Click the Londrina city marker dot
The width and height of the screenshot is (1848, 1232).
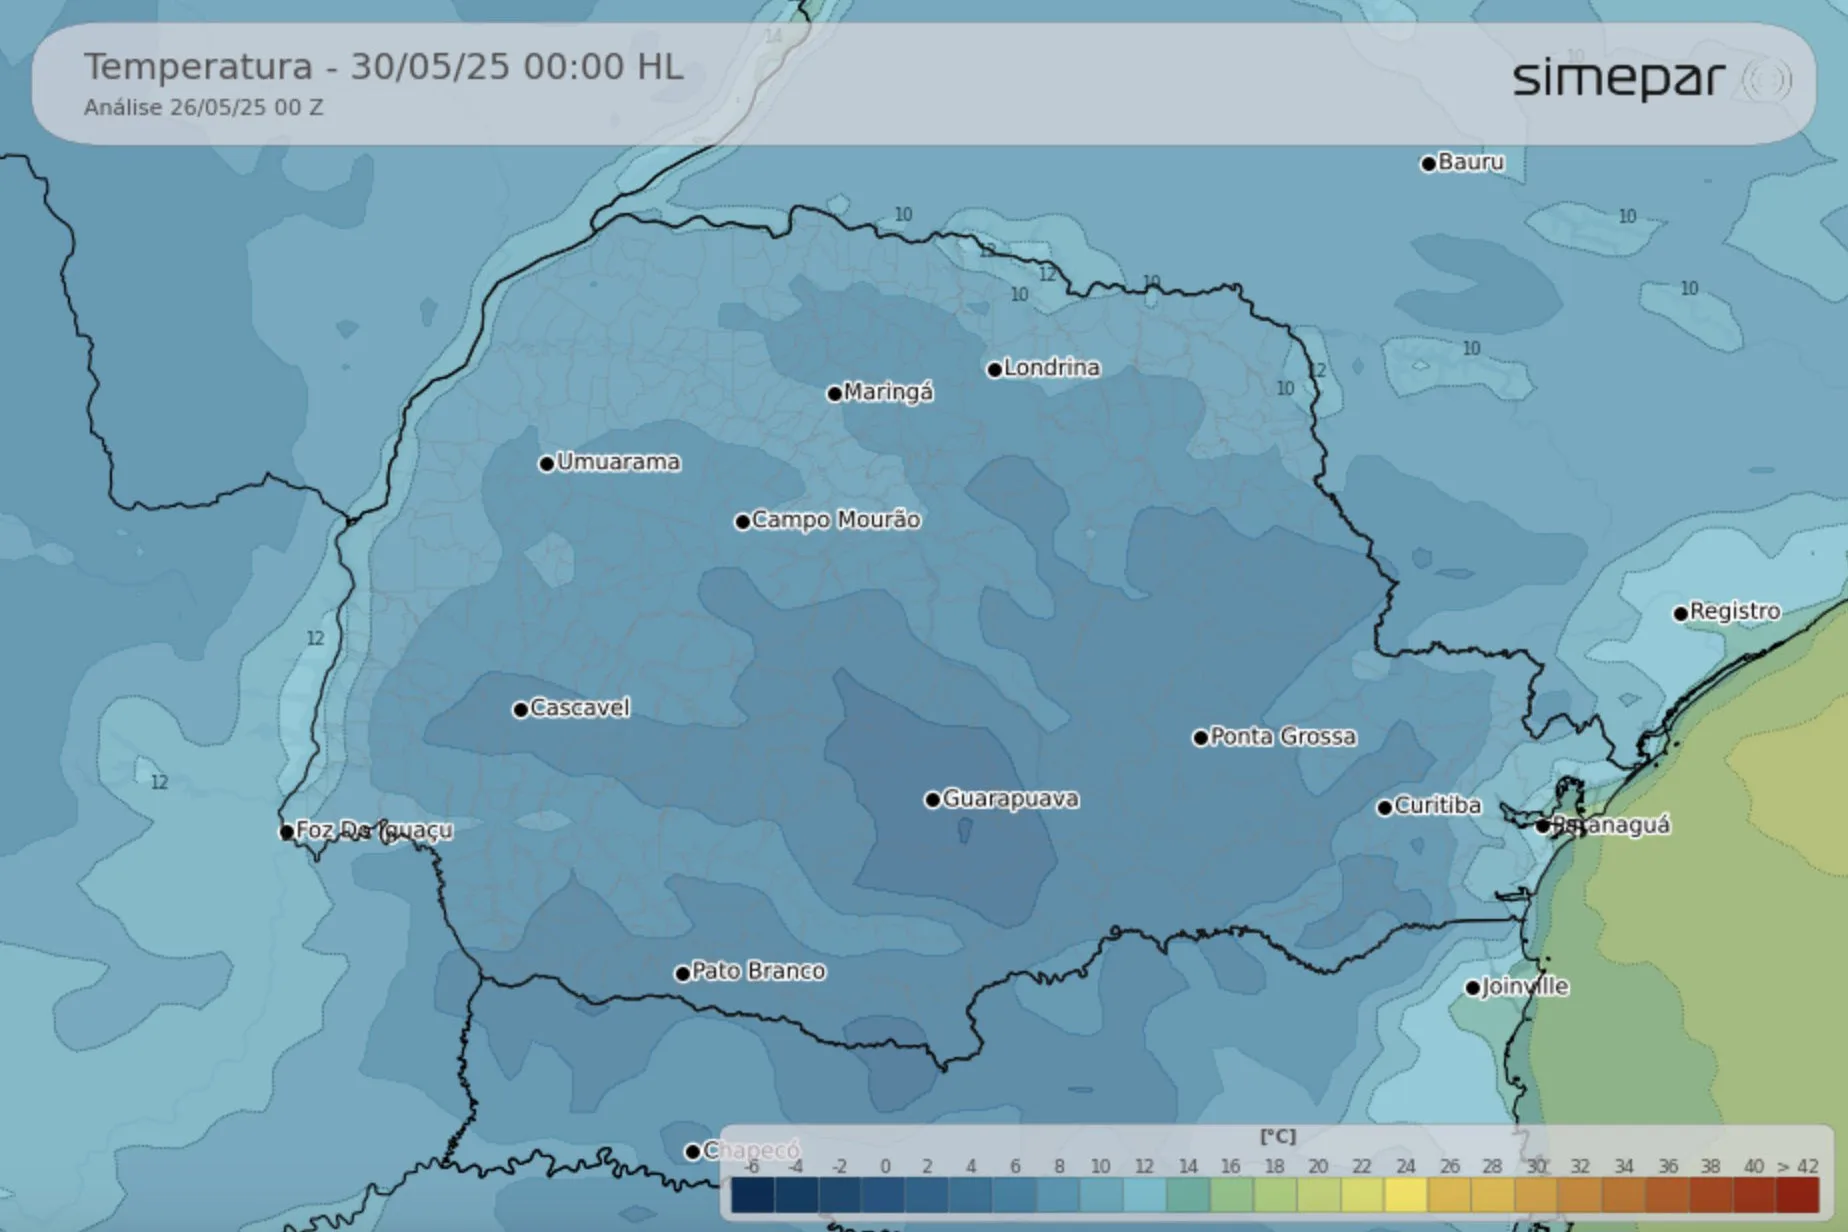click(994, 370)
